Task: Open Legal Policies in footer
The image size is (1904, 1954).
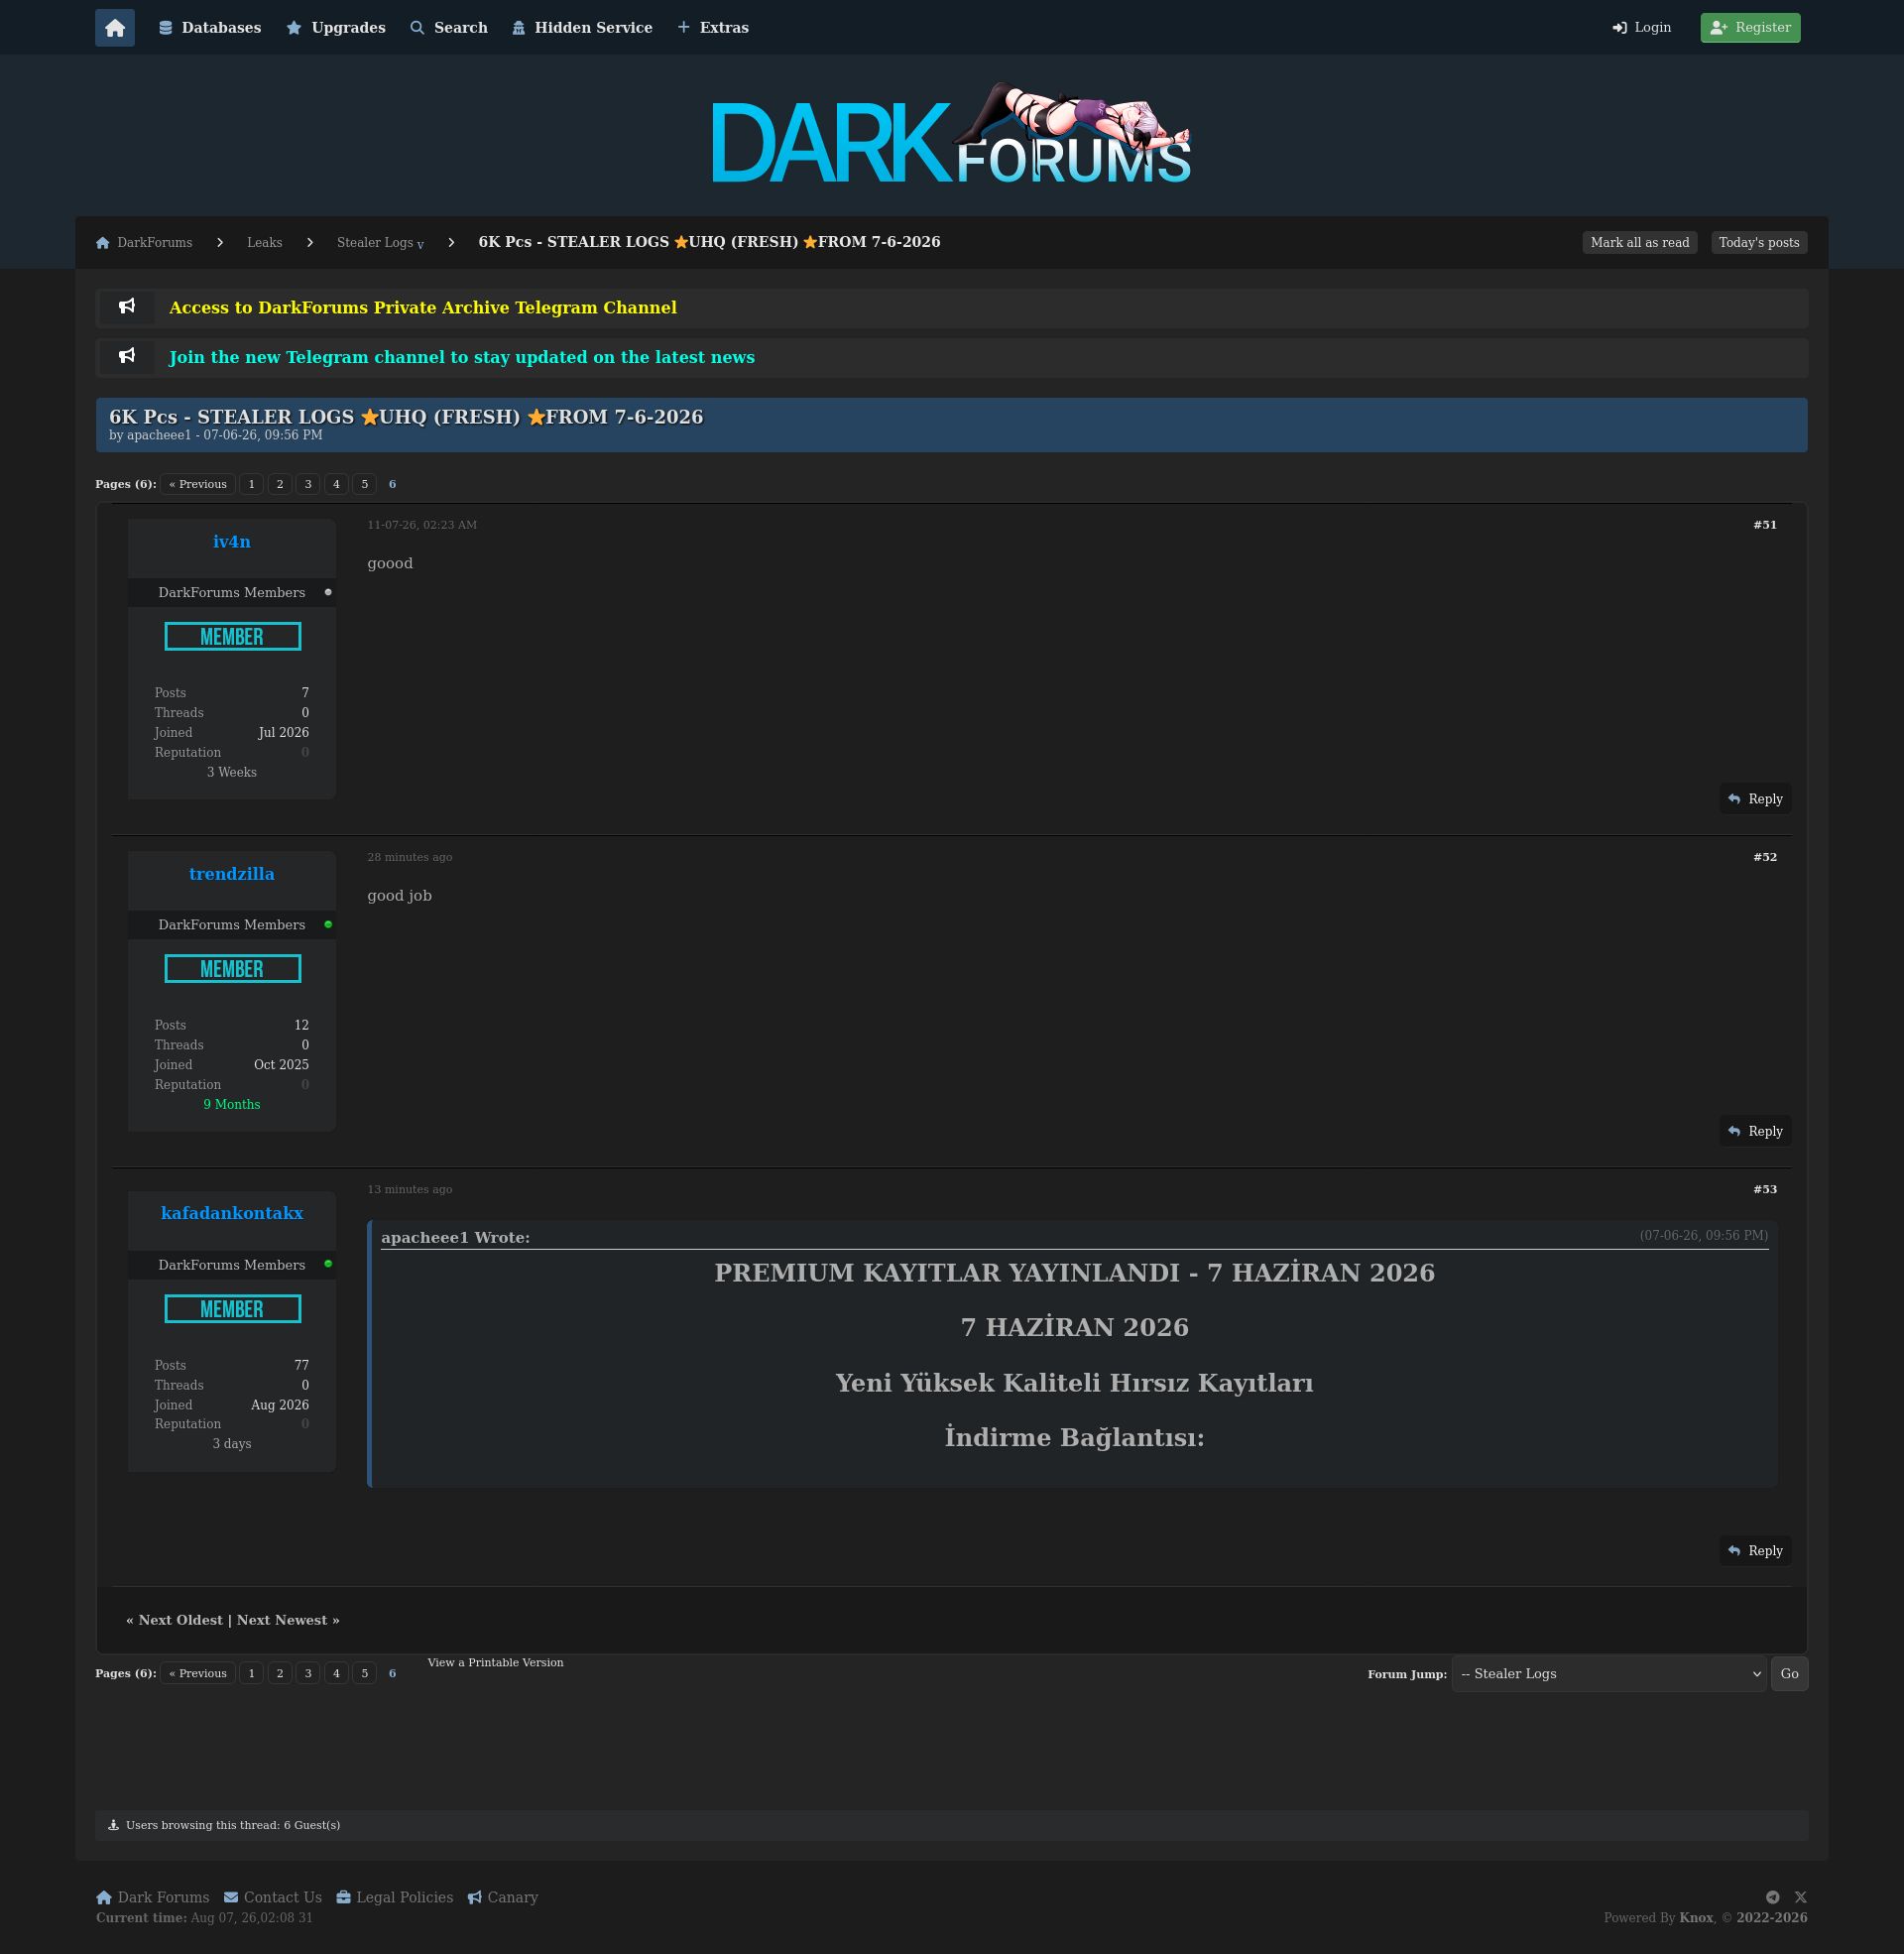Action: 395,1898
